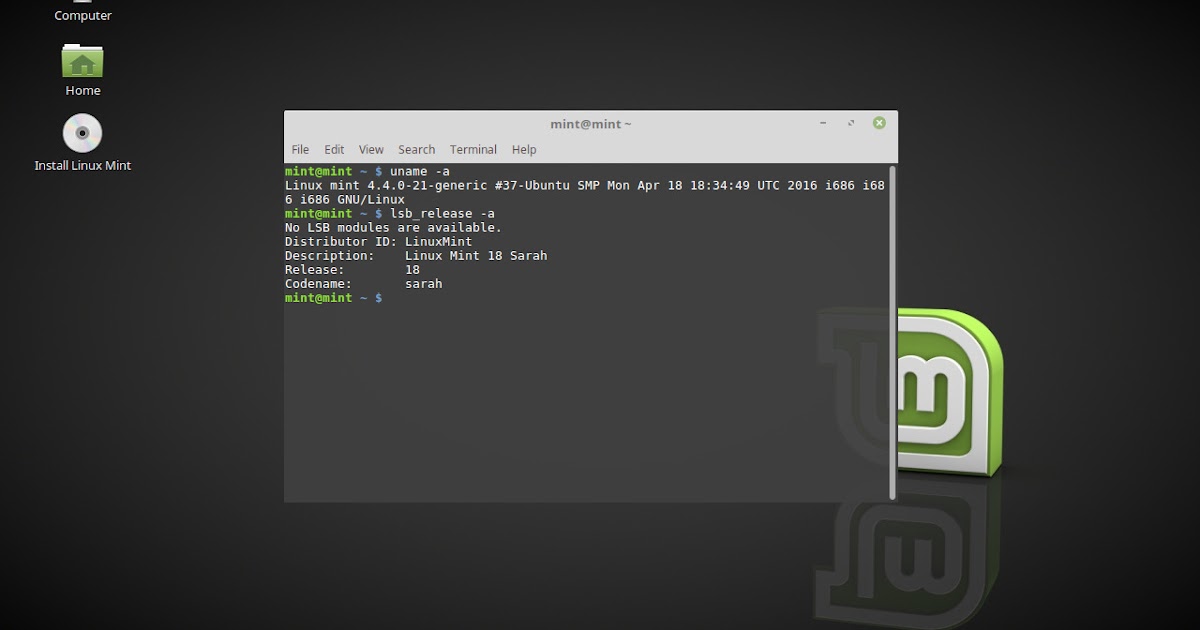Open the Edit menu in the terminal

334,149
